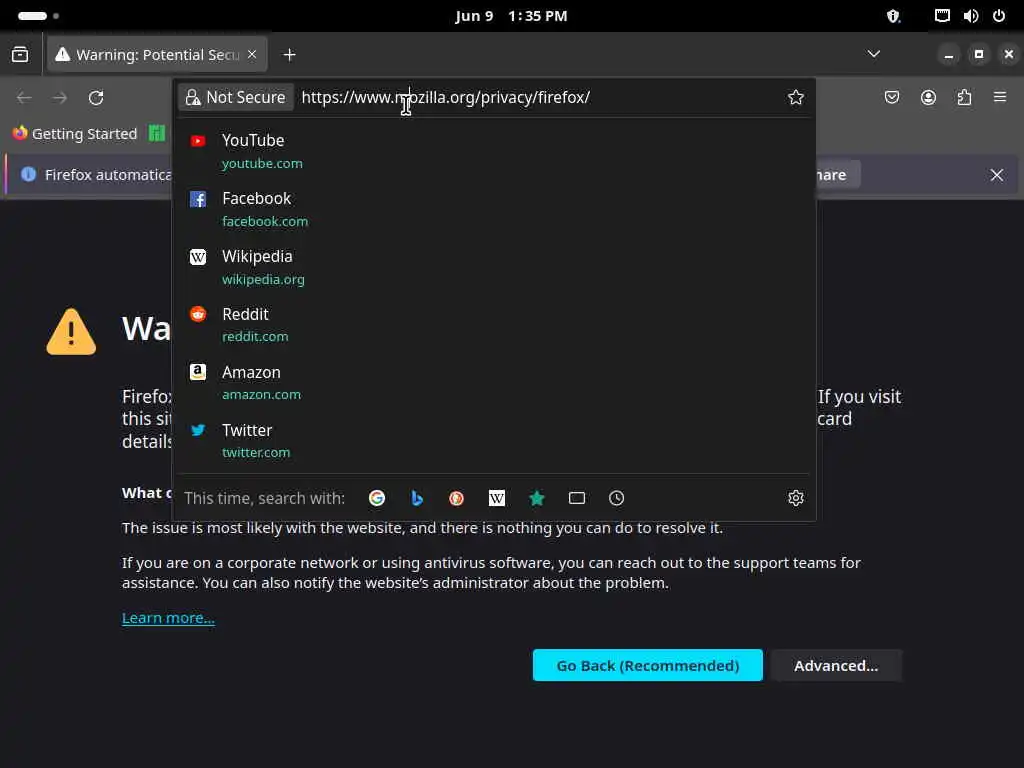This screenshot has width=1024, height=768.
Task: Expand the list all tabs chevron
Action: click(x=873, y=54)
